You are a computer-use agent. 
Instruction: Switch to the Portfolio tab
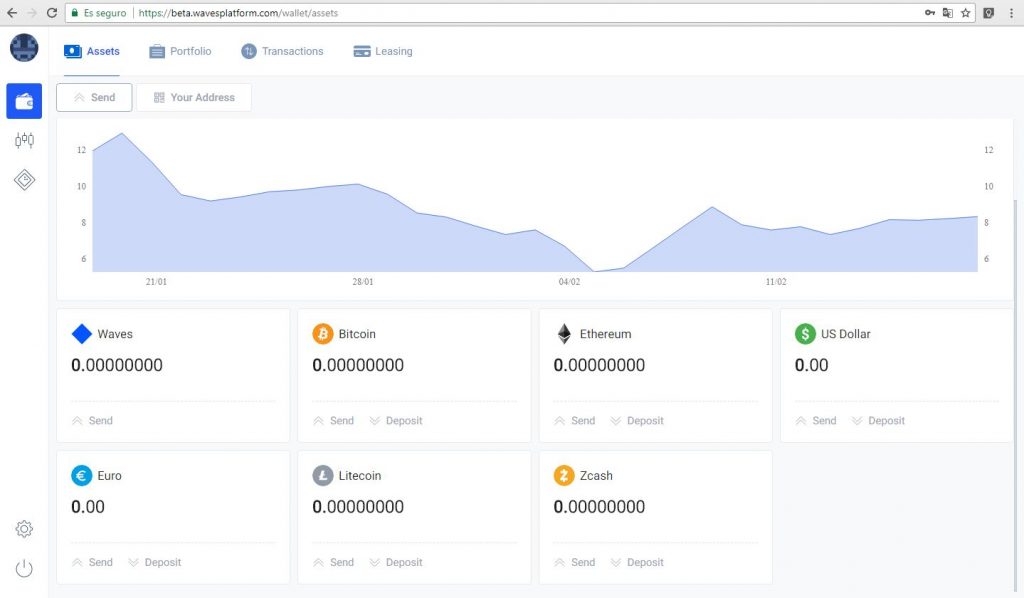pos(180,51)
